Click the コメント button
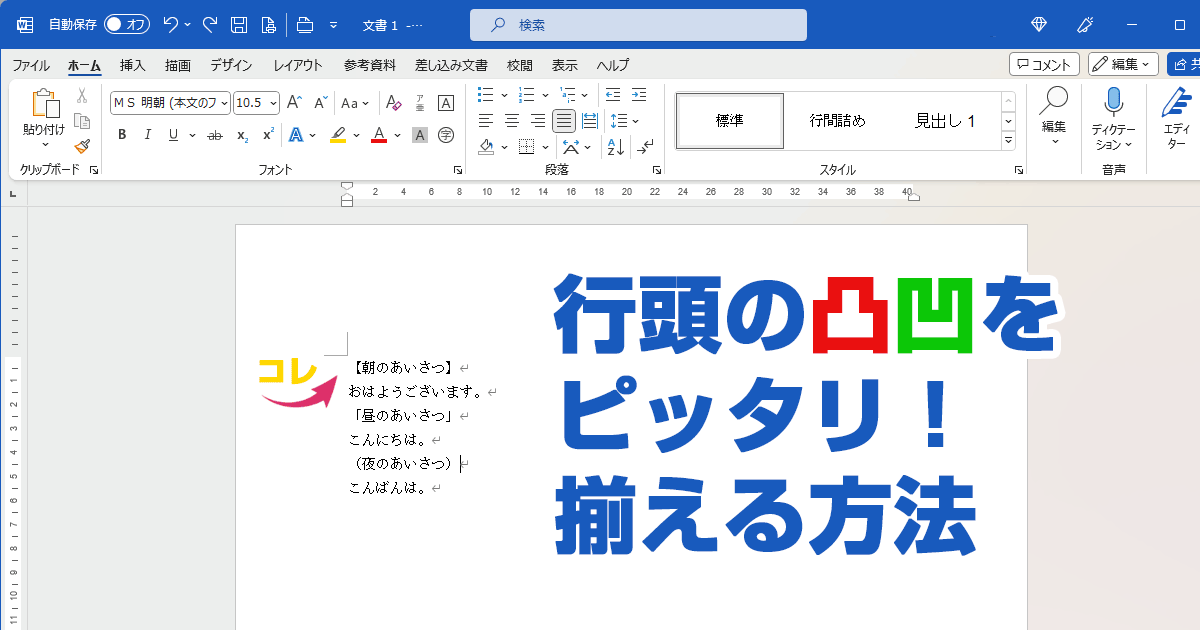1200x630 pixels. (x=1046, y=64)
